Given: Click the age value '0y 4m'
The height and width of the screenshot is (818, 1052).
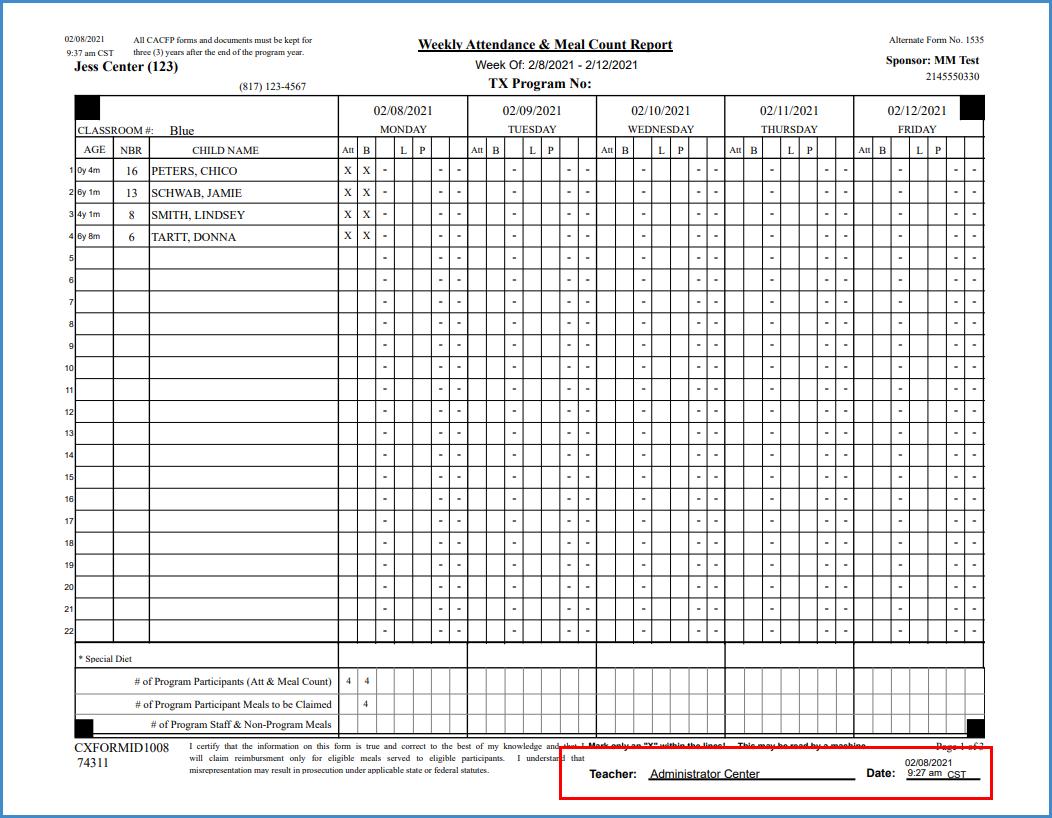Looking at the screenshot, I should point(89,170).
